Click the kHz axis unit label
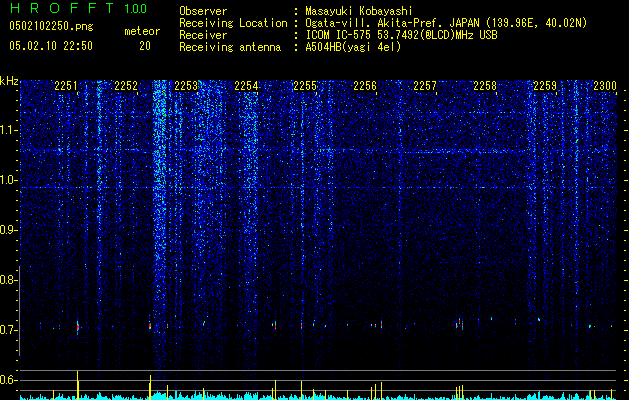 click(9, 81)
